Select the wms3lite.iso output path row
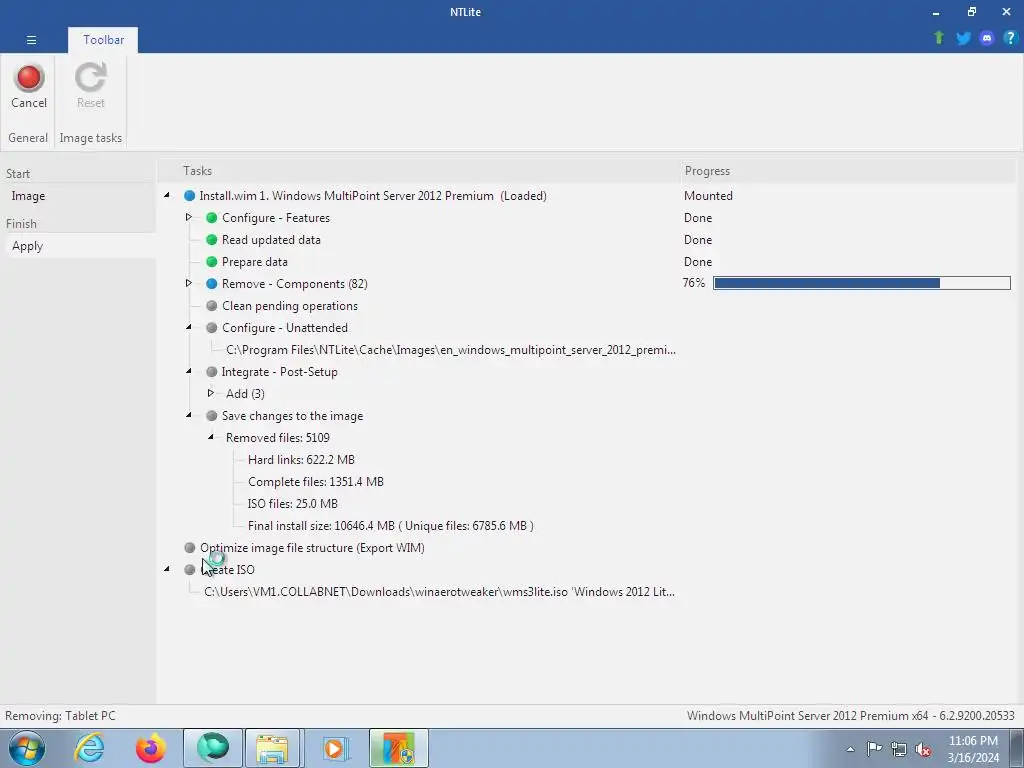1024x768 pixels. click(x=439, y=592)
